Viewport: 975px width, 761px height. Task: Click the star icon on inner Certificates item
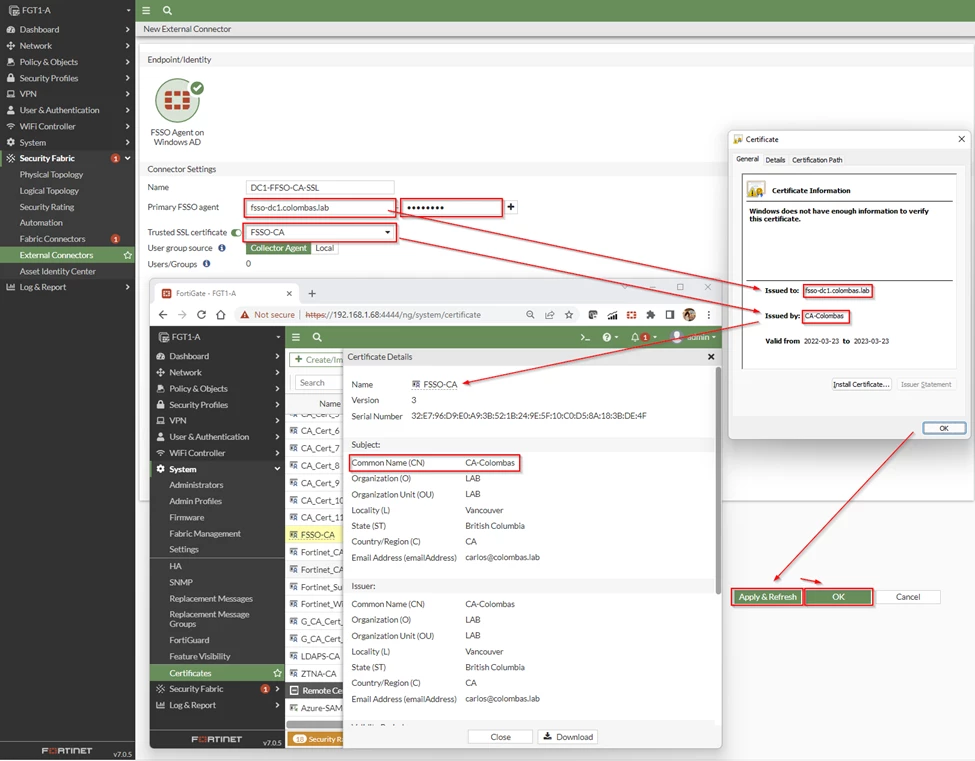[277, 673]
